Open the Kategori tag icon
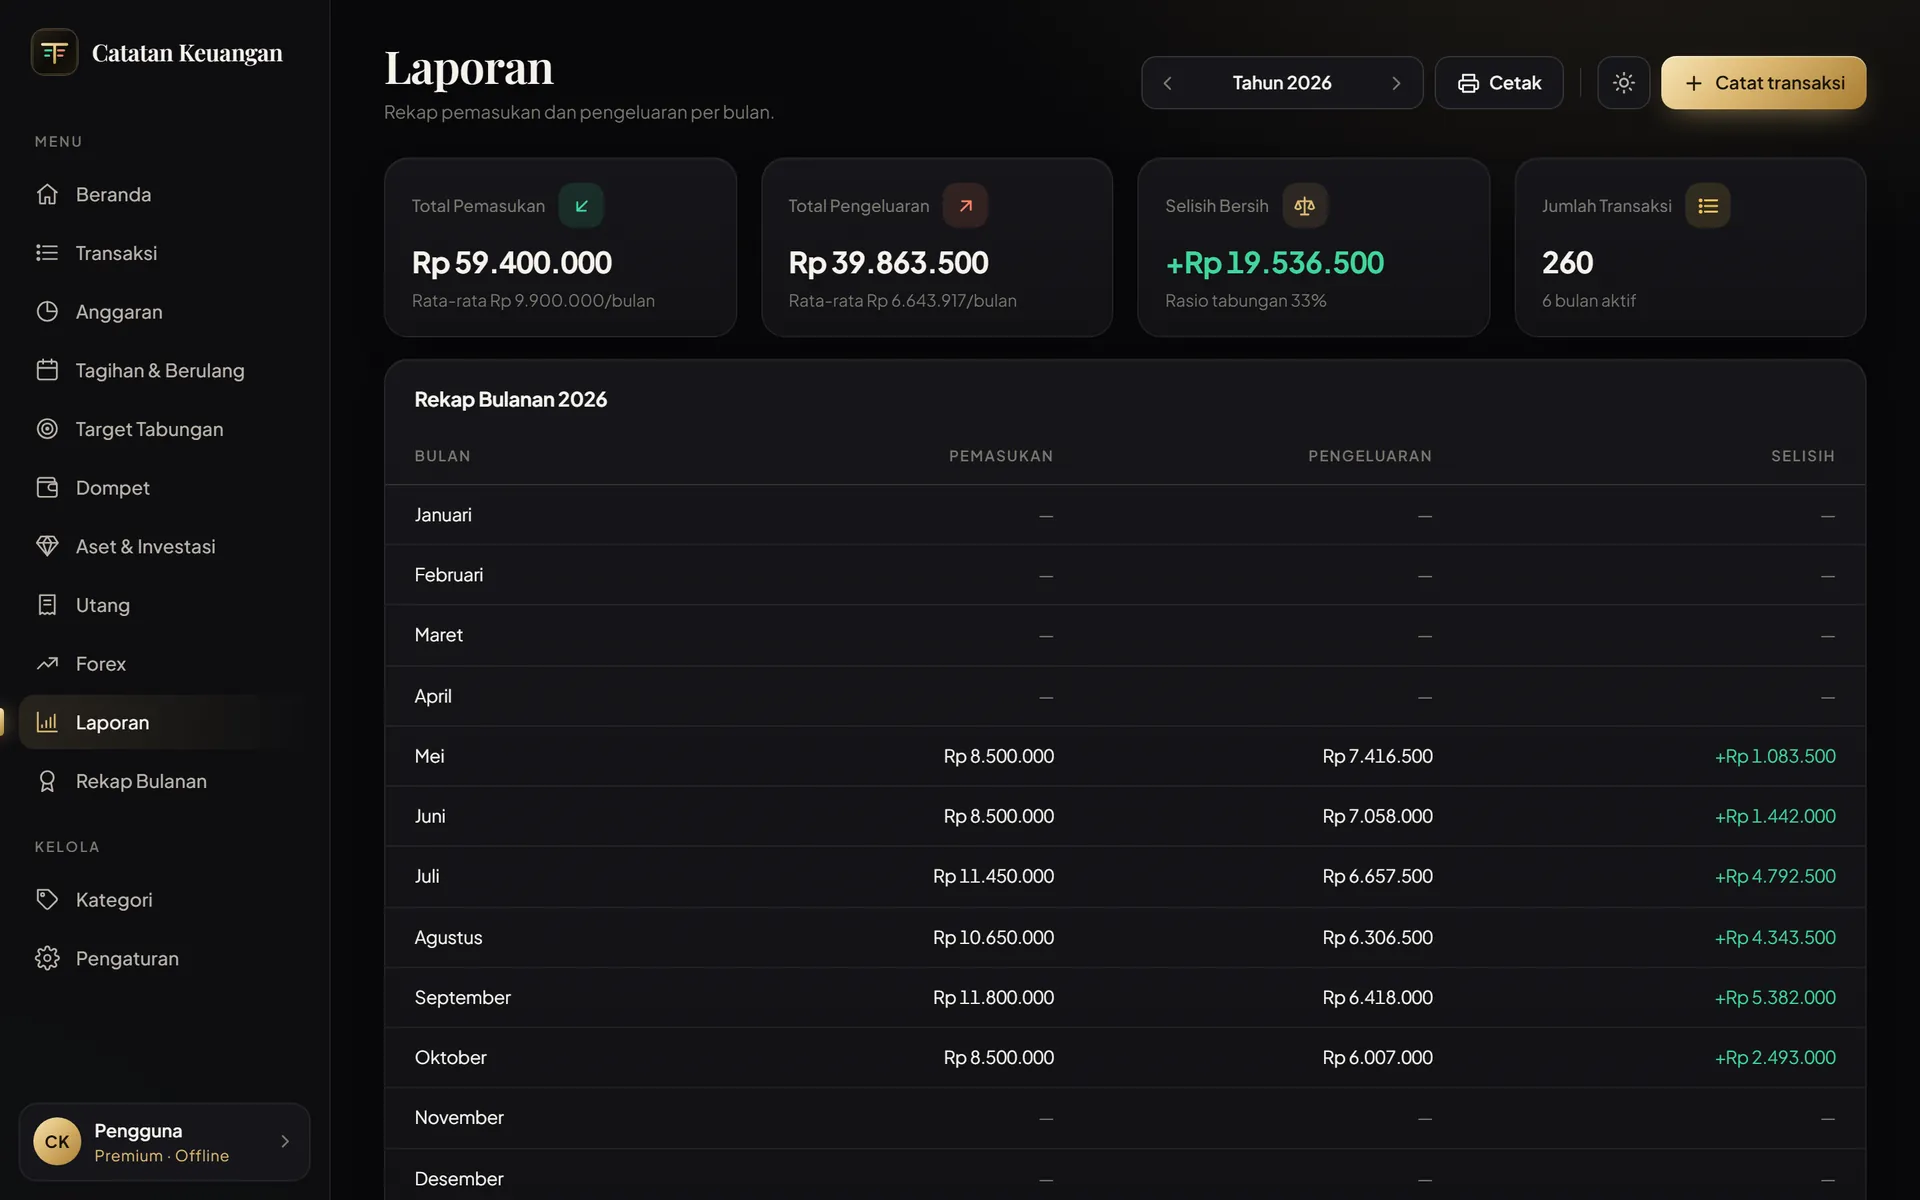Screen dimensions: 1920x1200 click(47, 899)
